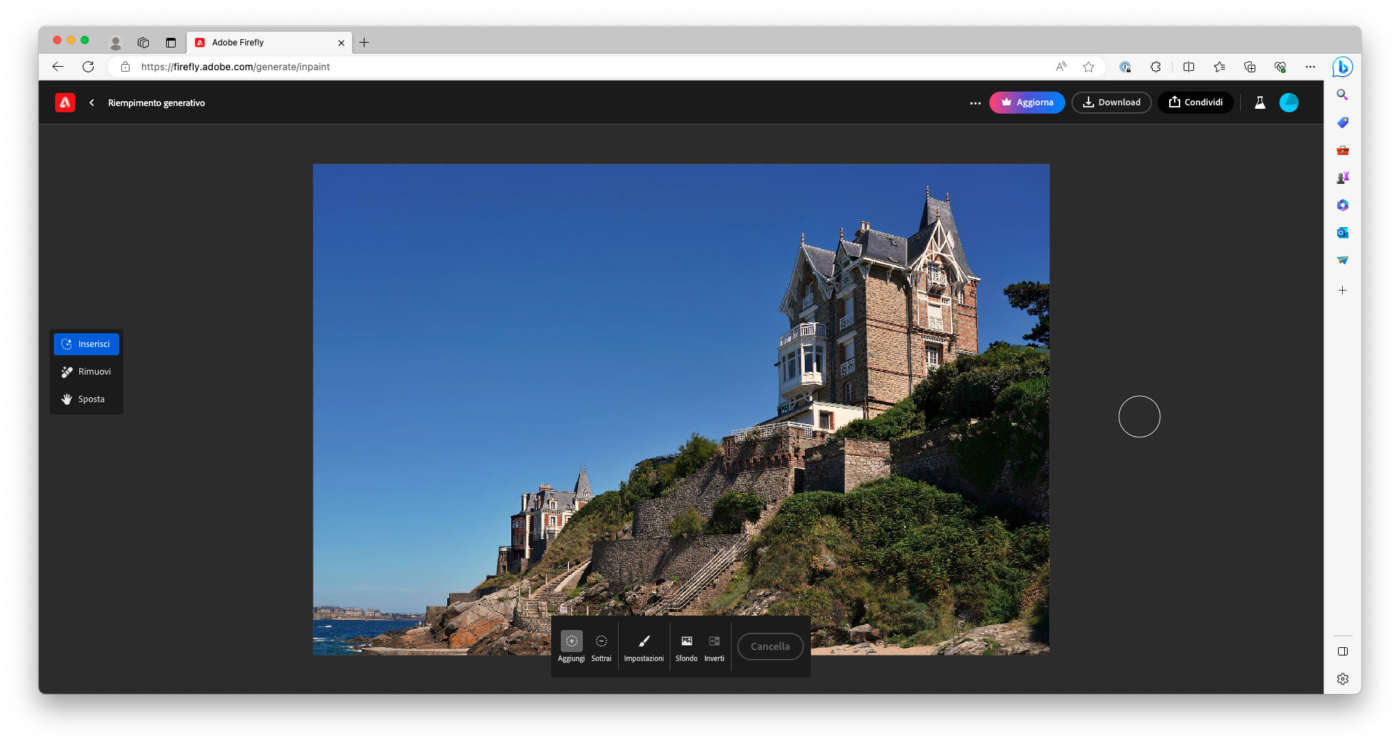This screenshot has width=1400, height=745.
Task: Open the browser extensions puzzle icon
Action: [1156, 67]
